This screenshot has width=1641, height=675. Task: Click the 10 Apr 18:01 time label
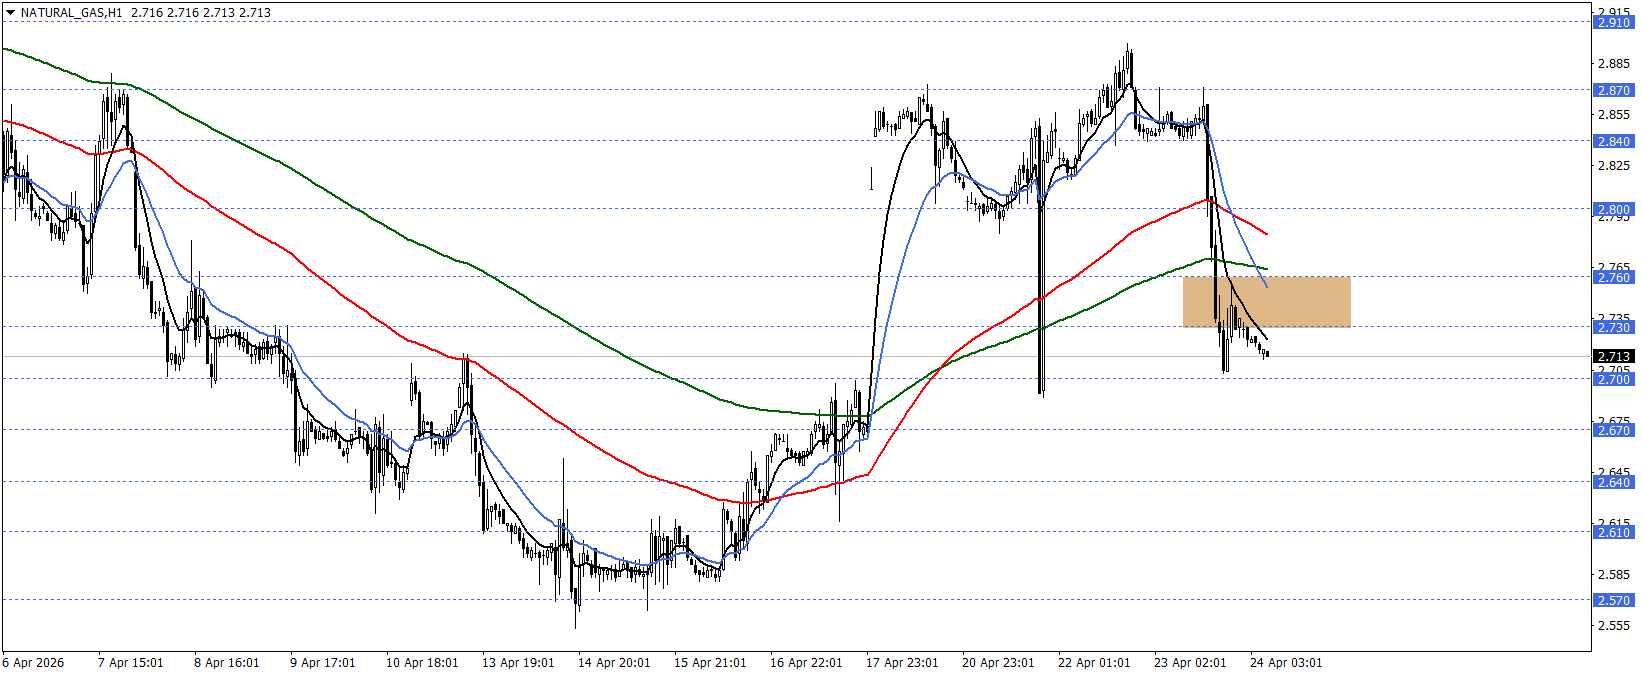coord(422,663)
